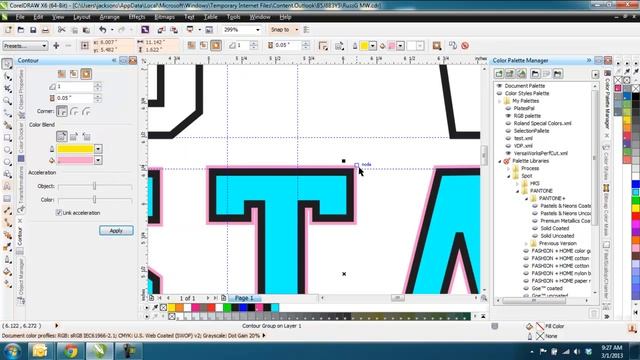Expand the My Palettes folder
Screen dimensions: 640x360
coord(500,101)
